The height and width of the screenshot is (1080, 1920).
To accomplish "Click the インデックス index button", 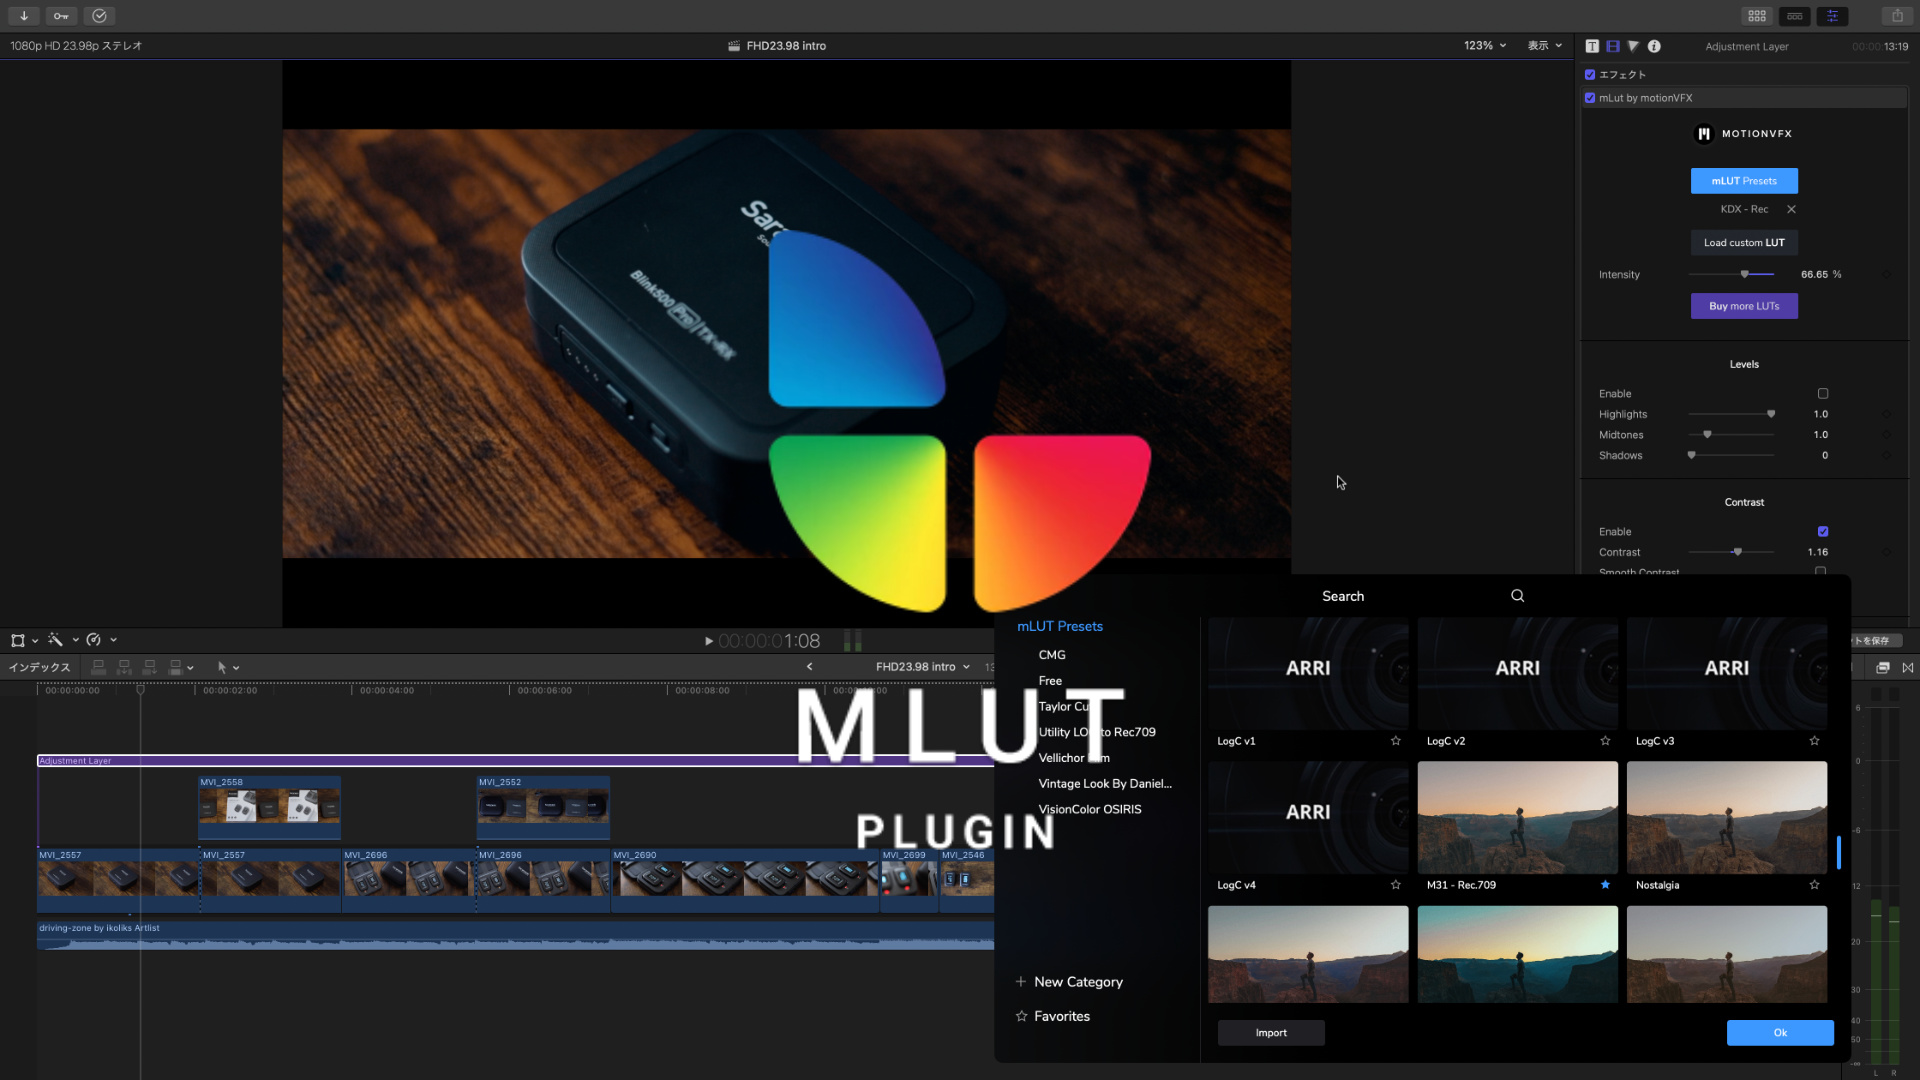I will [x=39, y=667].
